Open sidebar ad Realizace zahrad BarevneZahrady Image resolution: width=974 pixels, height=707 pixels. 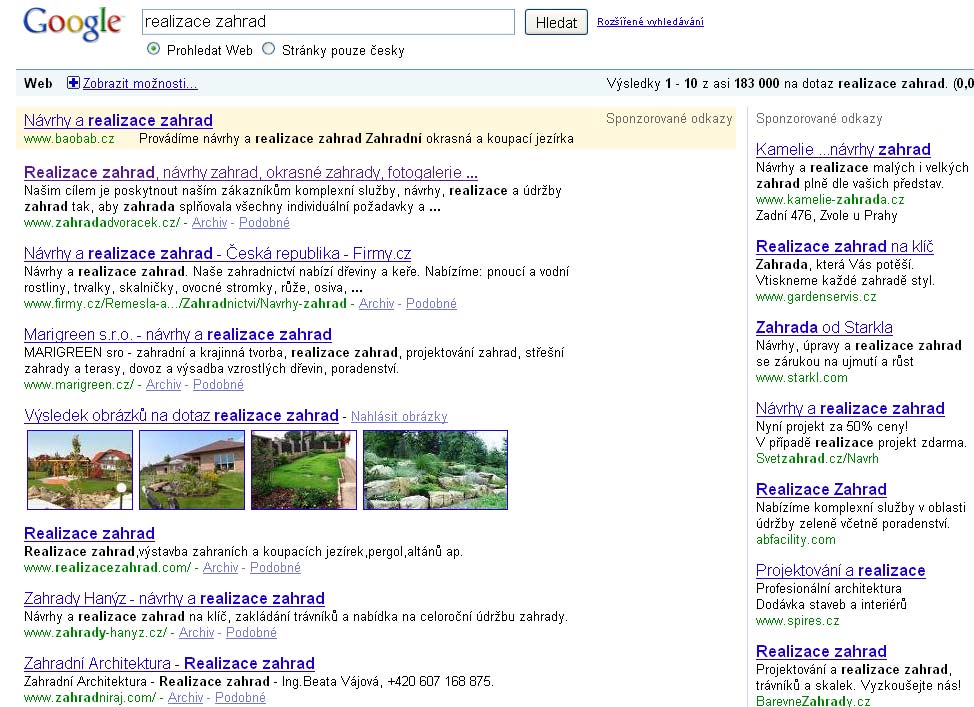[821, 652]
